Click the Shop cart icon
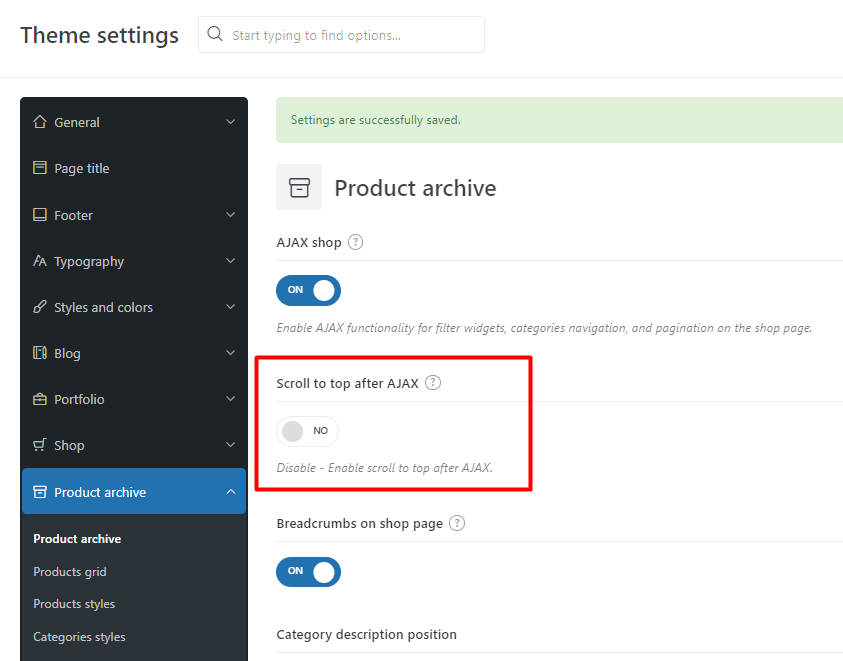 pos(40,445)
